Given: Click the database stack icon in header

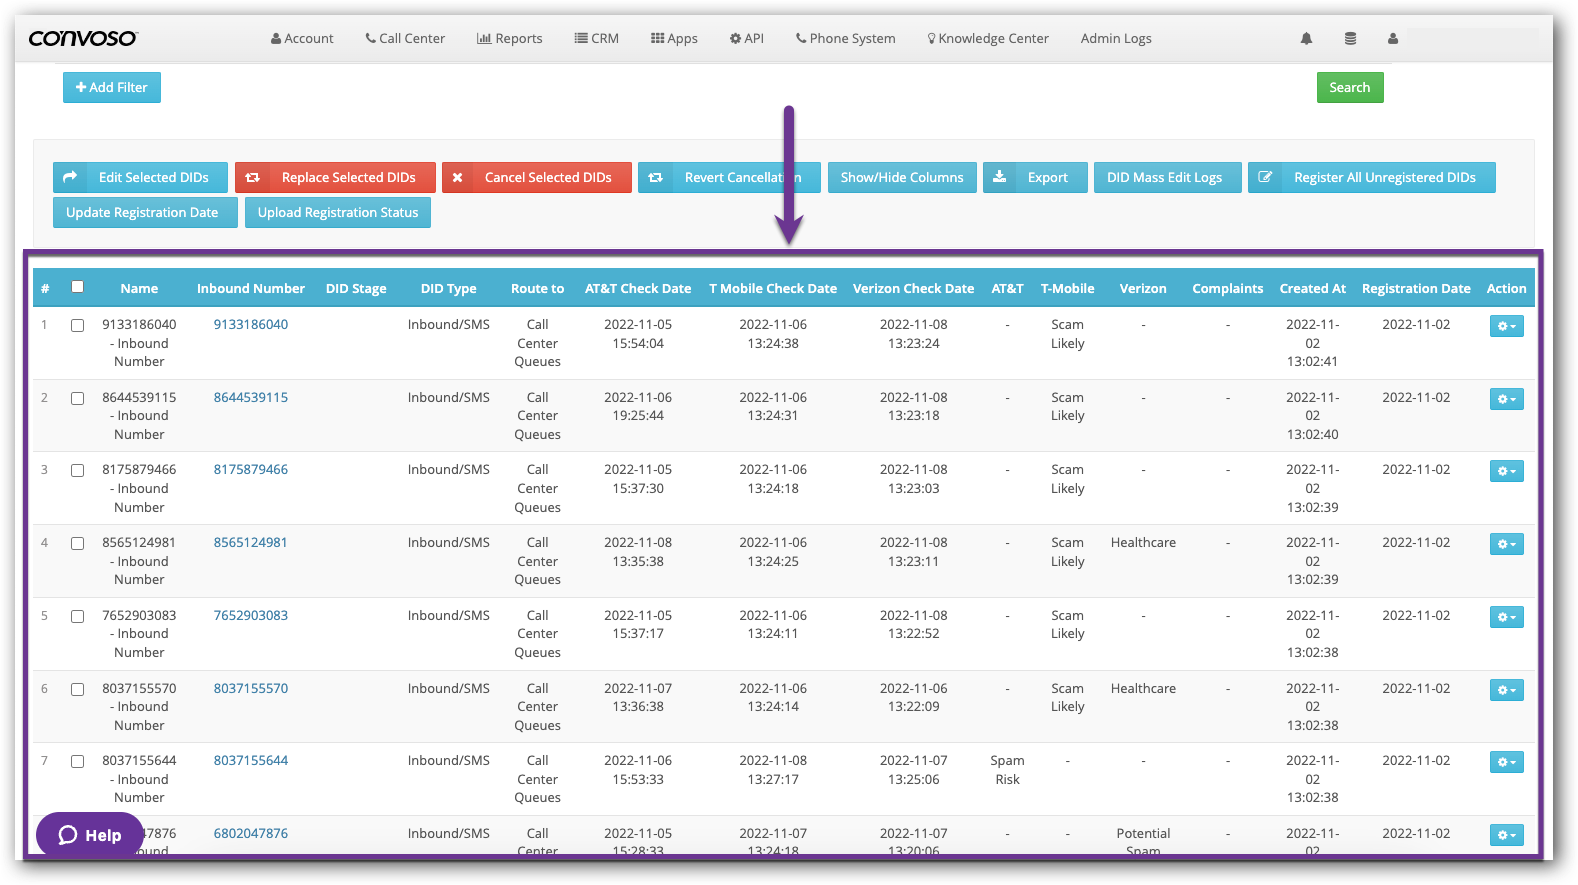Looking at the screenshot, I should (x=1350, y=38).
